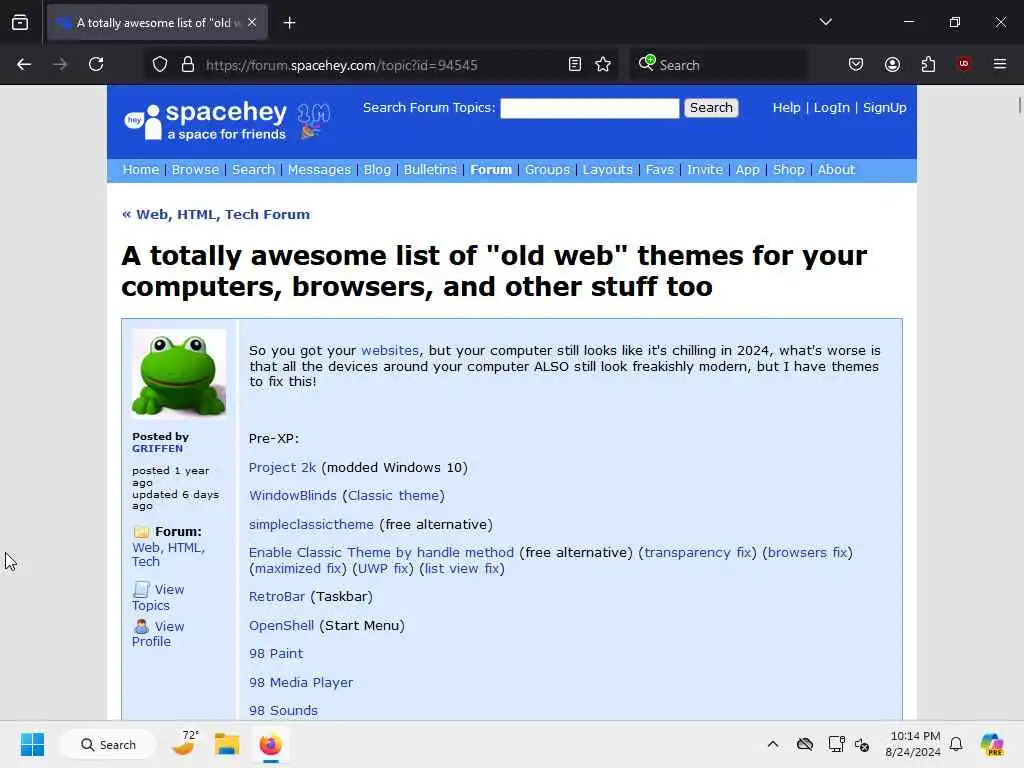Click the cloud sync tray icon

(805, 744)
